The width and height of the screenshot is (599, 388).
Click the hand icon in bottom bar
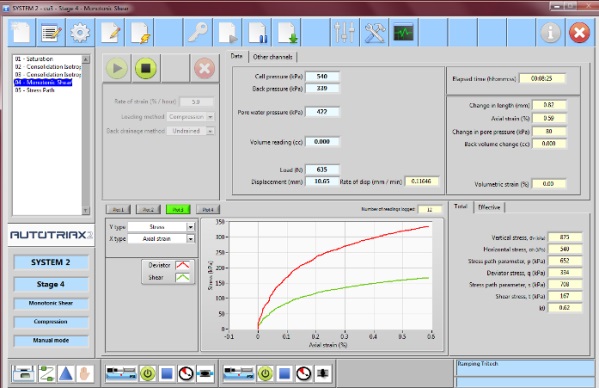coord(85,373)
